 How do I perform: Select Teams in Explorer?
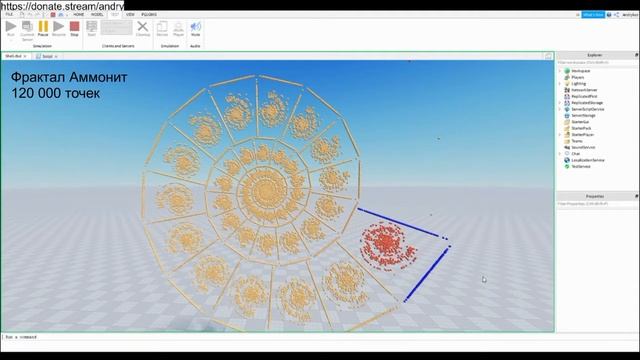[577, 141]
